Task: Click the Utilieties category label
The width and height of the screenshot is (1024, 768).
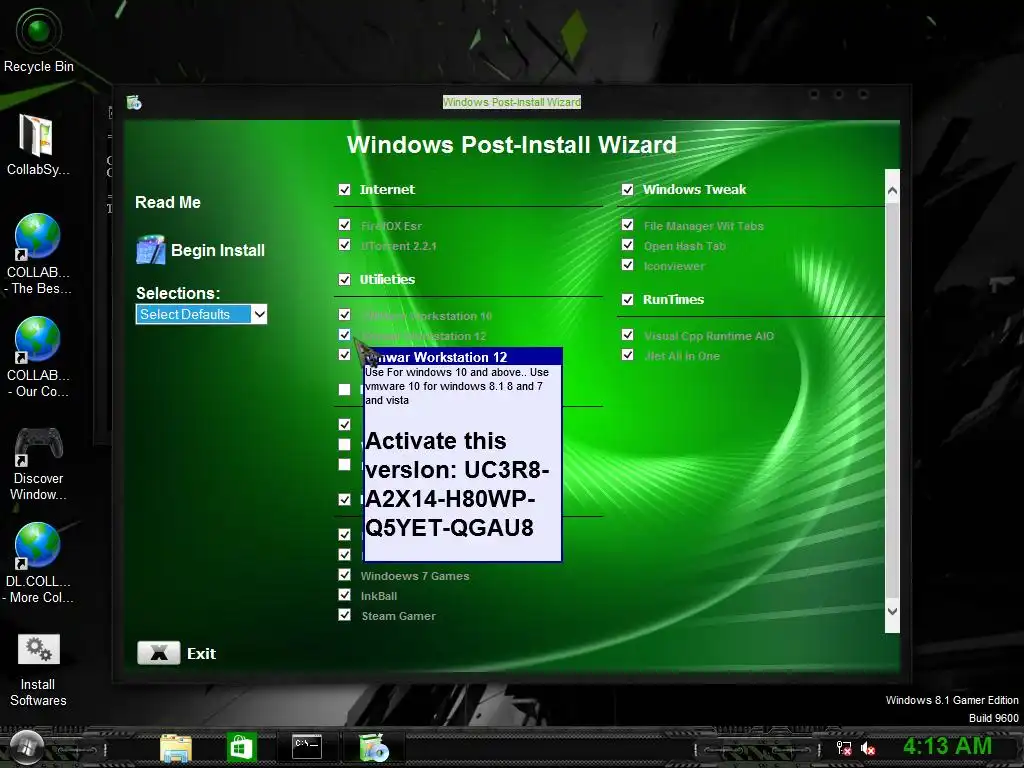Action: [x=387, y=280]
